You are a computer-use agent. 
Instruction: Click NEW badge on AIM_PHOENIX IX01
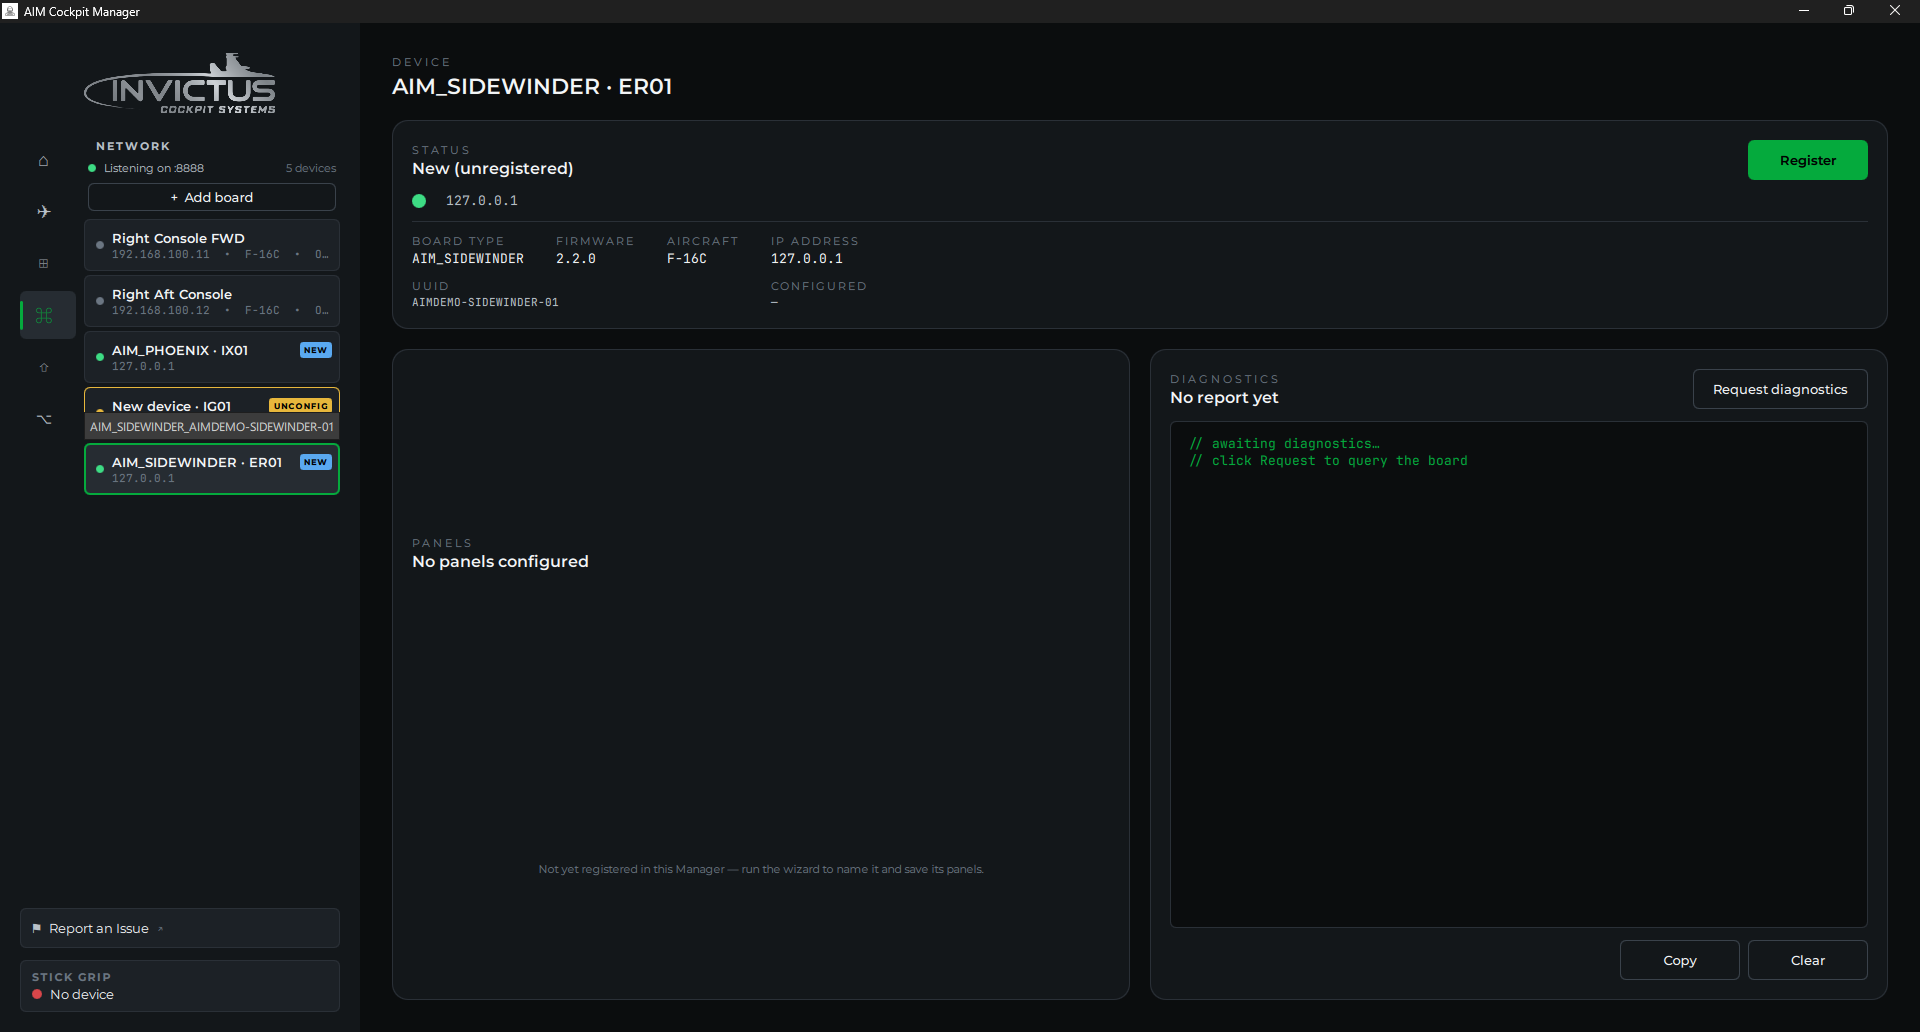point(315,350)
